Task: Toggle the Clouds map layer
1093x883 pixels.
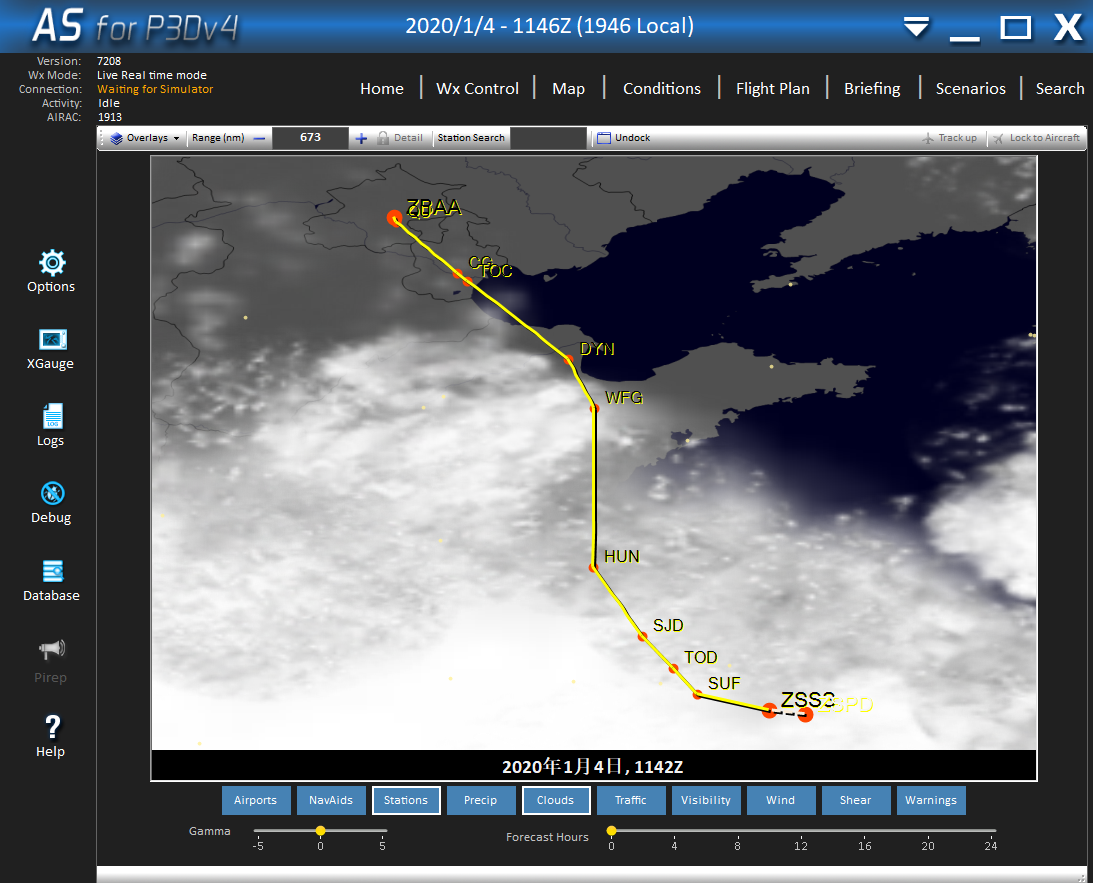Action: coord(555,800)
